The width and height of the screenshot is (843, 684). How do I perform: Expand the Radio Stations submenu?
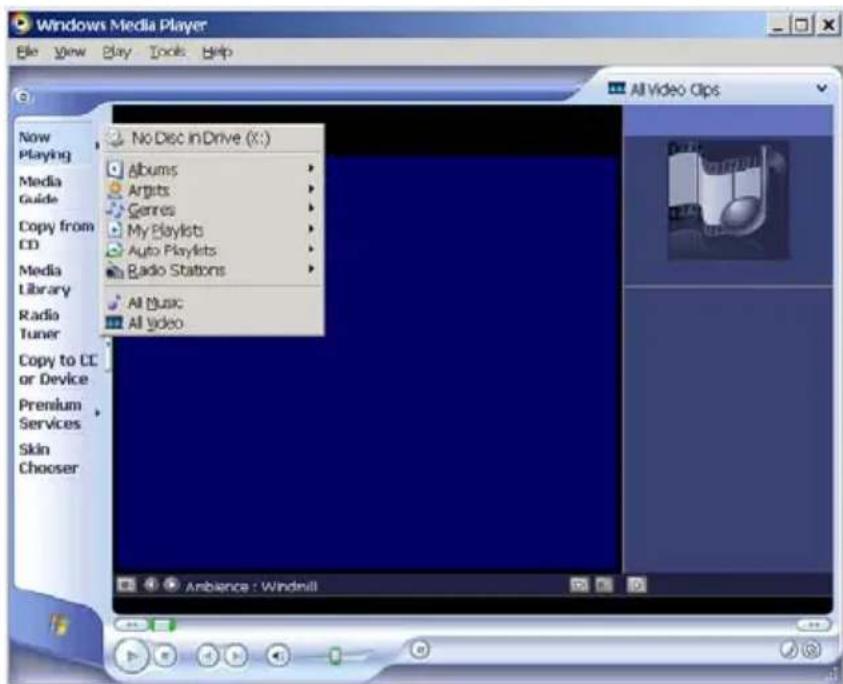213,270
